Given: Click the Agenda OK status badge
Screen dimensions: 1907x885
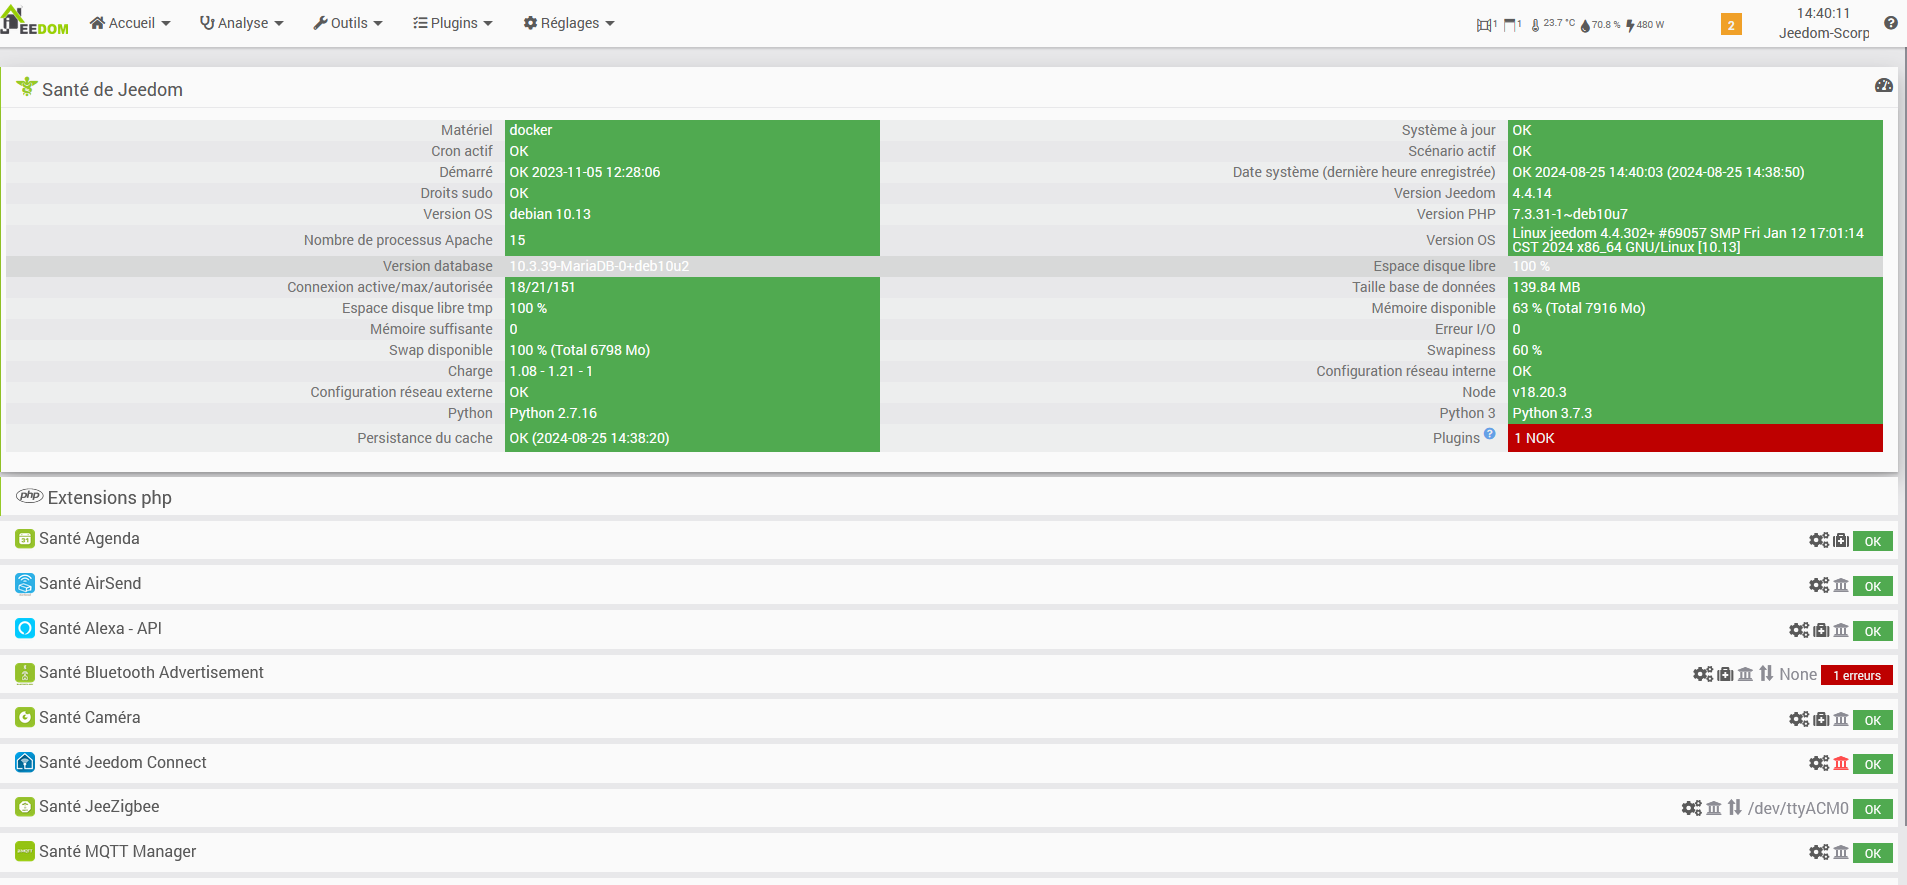Looking at the screenshot, I should click(1873, 541).
